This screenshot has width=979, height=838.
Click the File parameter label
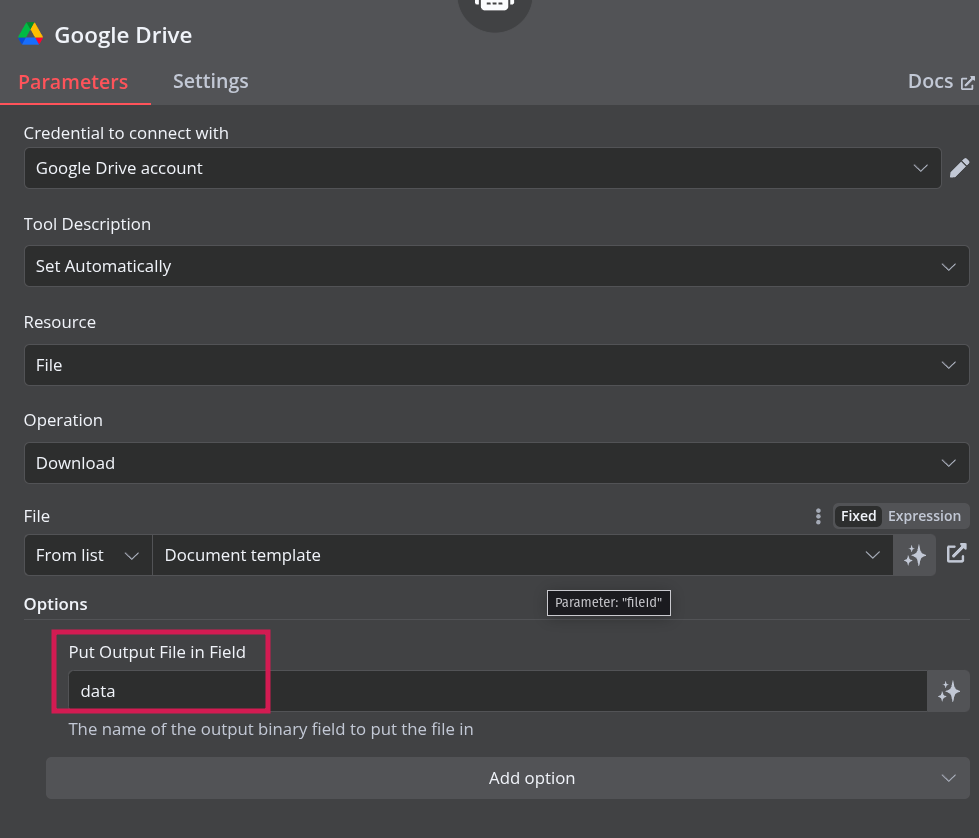tap(37, 516)
